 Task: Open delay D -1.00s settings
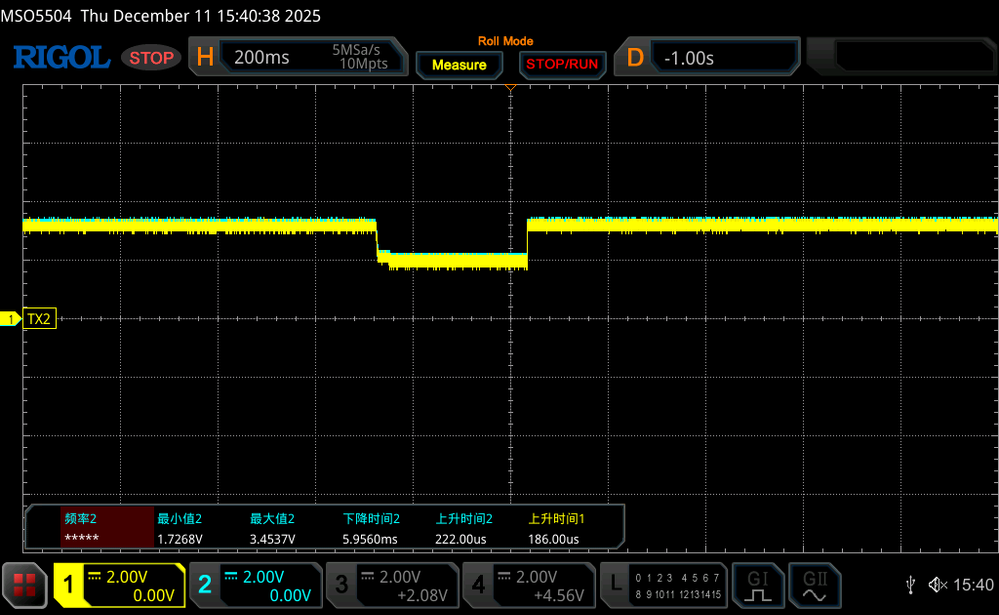pyautogui.click(x=707, y=57)
